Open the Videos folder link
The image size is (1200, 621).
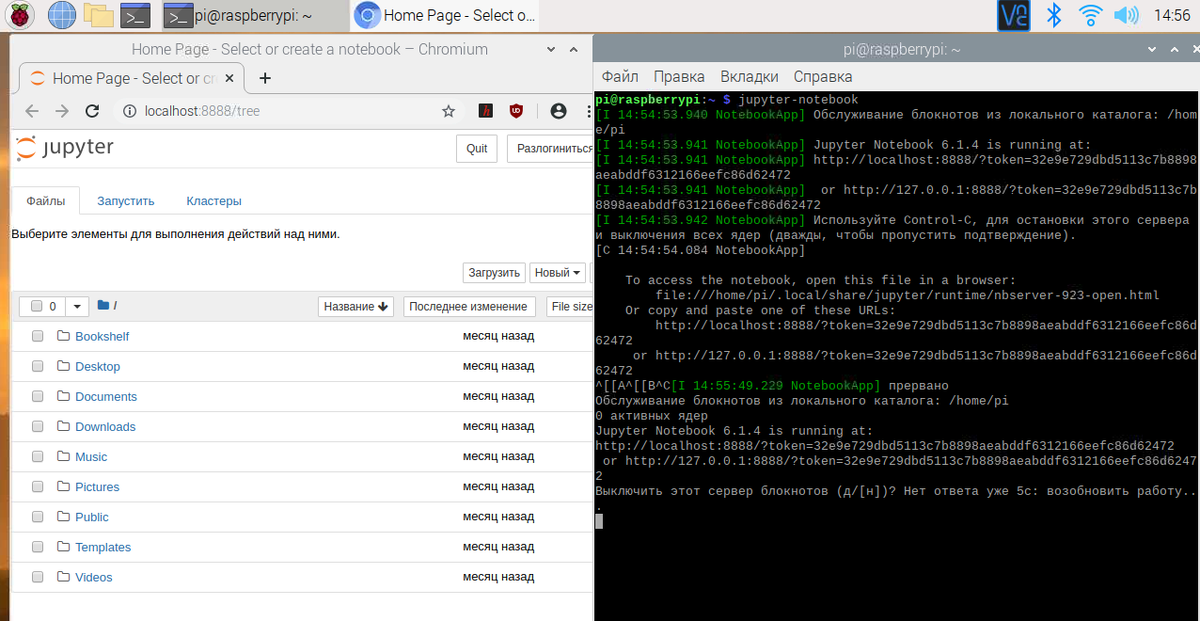coord(94,577)
